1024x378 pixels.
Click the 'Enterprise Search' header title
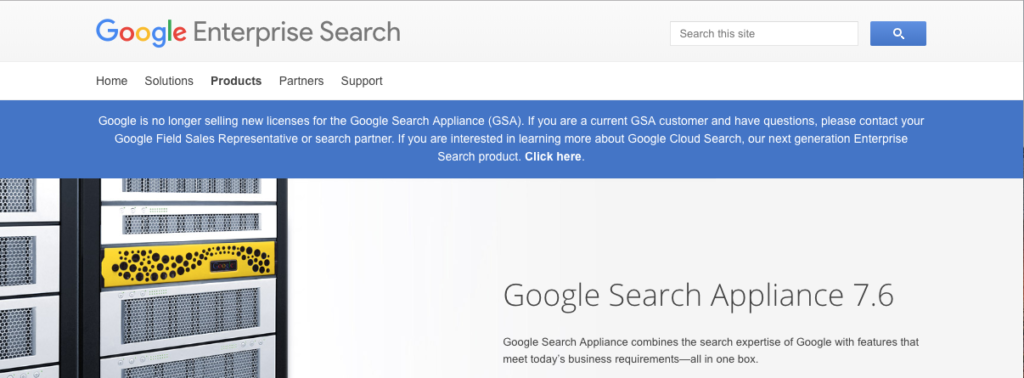click(x=296, y=31)
